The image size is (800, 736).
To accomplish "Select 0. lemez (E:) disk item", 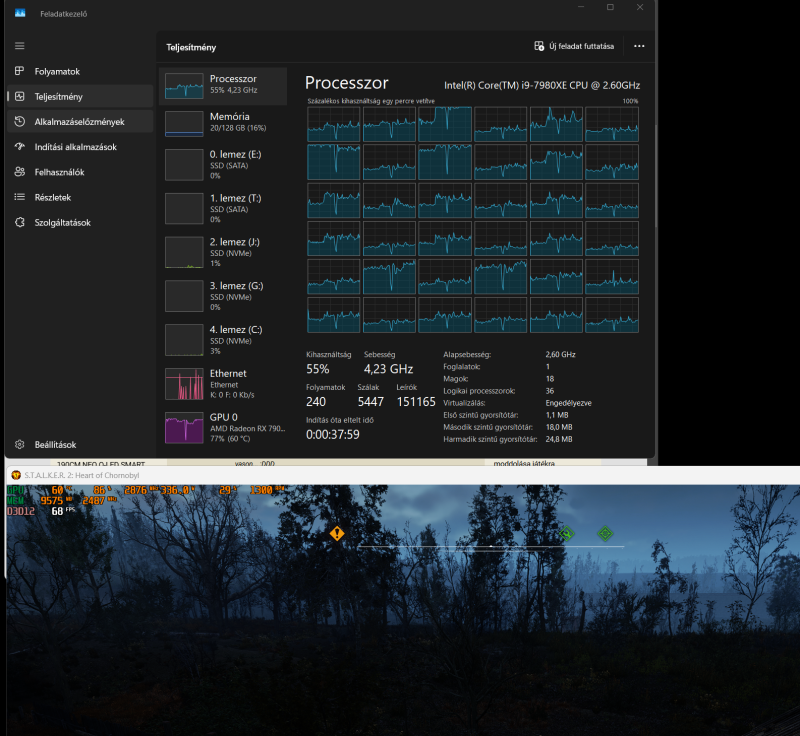I will (x=223, y=164).
